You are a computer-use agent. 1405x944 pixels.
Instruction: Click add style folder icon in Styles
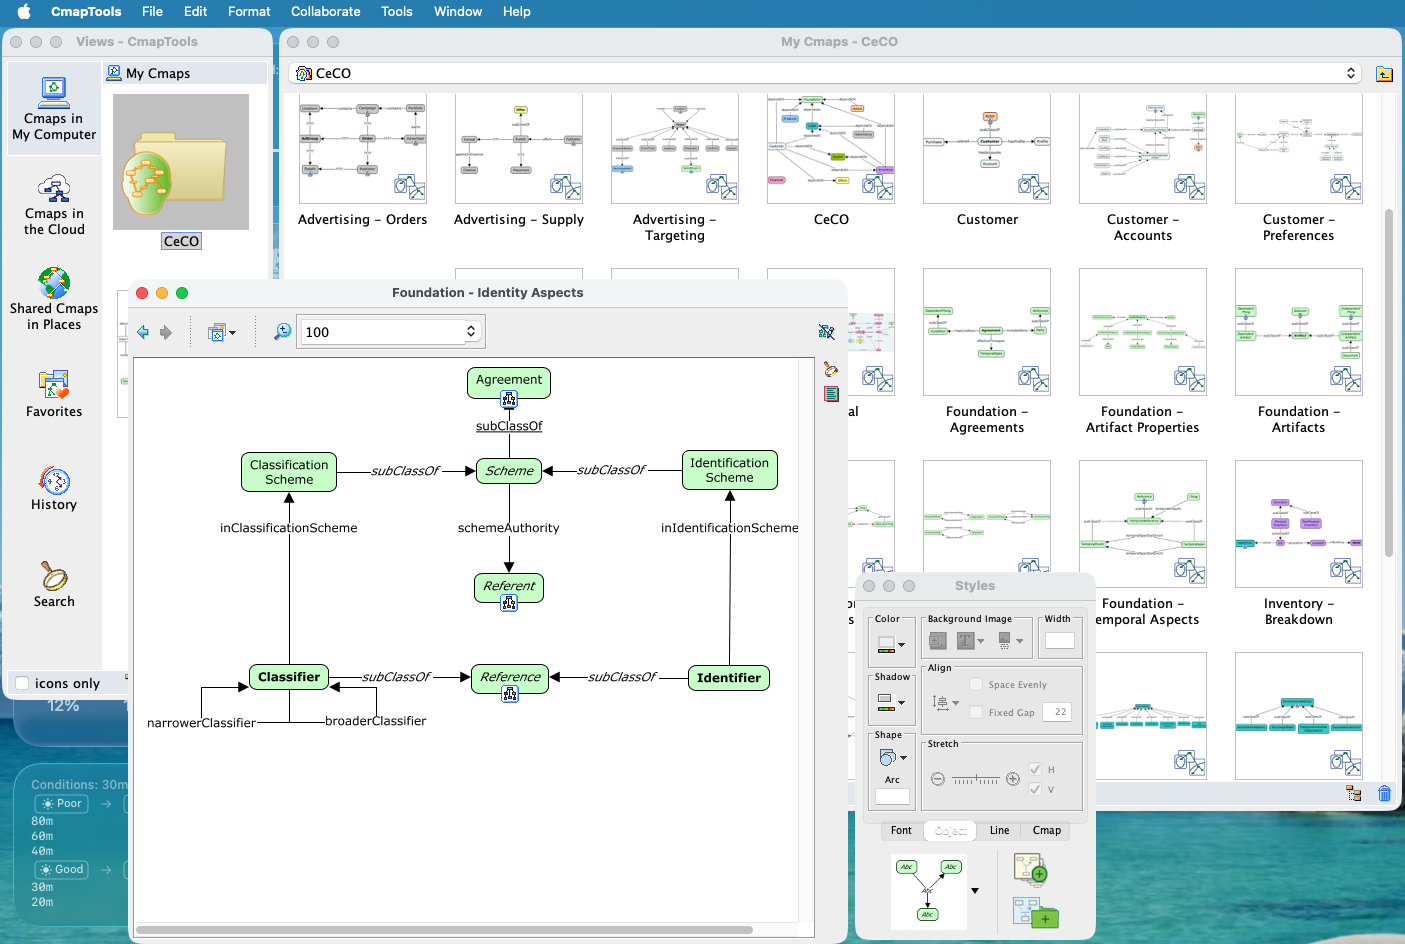point(1035,912)
